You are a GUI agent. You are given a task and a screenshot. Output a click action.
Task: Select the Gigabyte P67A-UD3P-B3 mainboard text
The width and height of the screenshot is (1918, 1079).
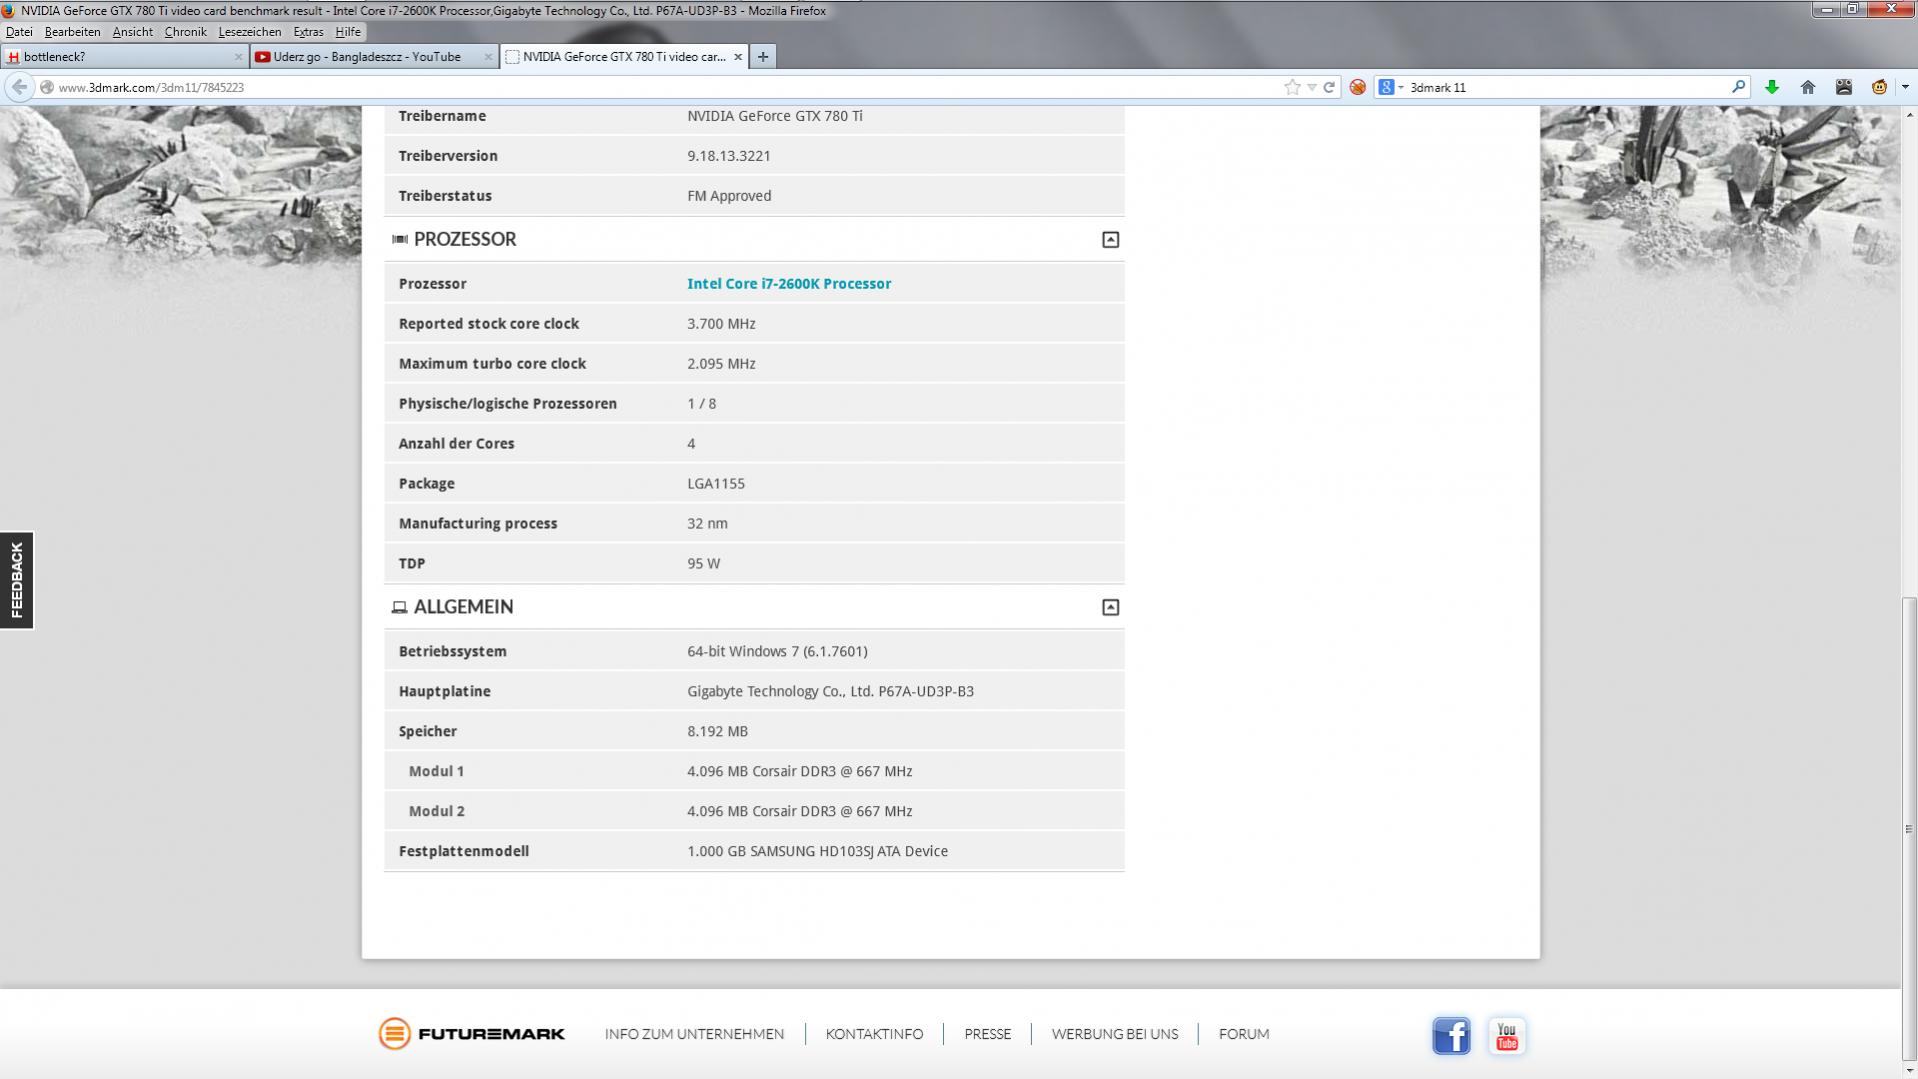pos(830,692)
